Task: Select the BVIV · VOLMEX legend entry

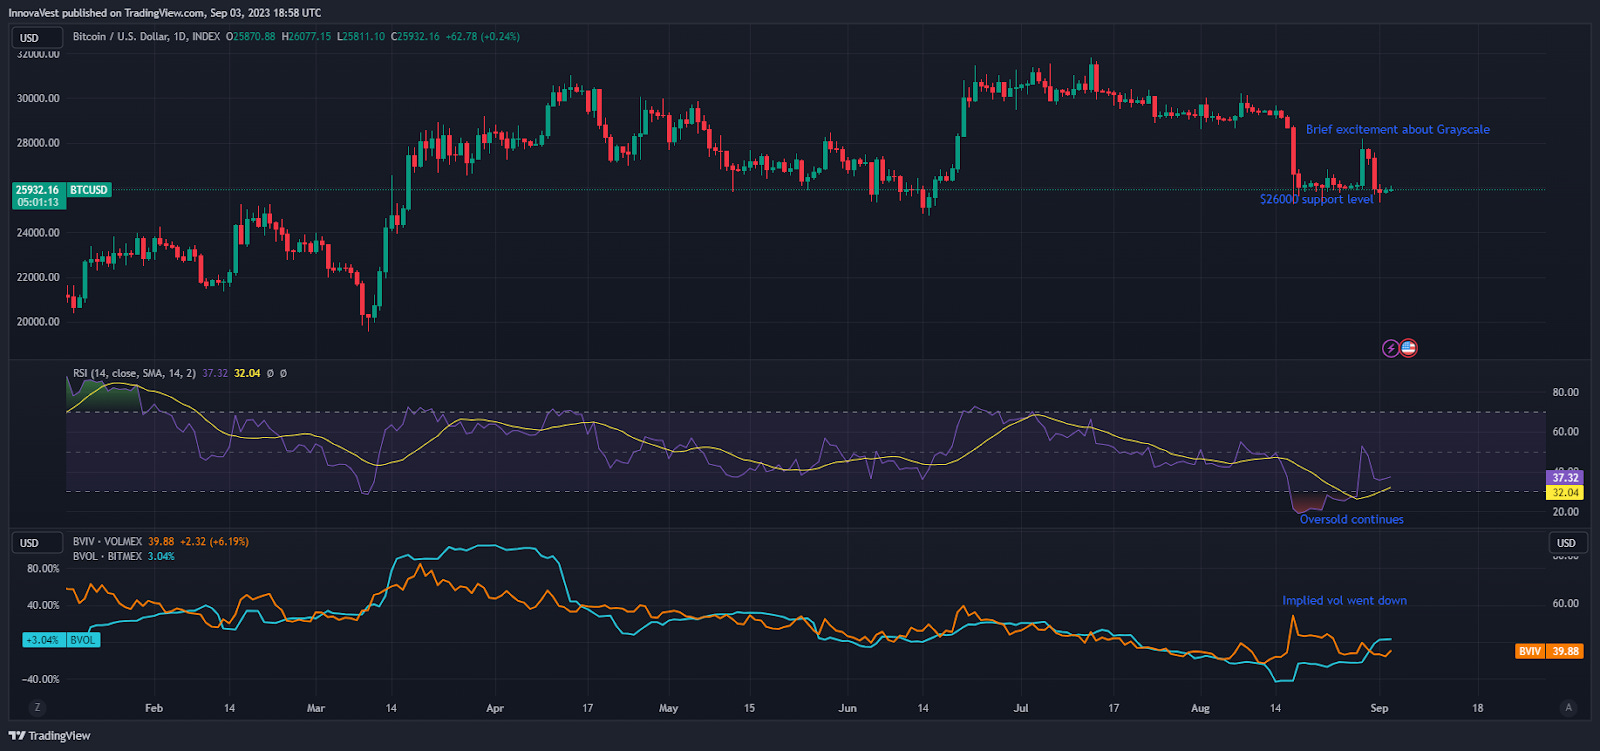Action: click(107, 541)
